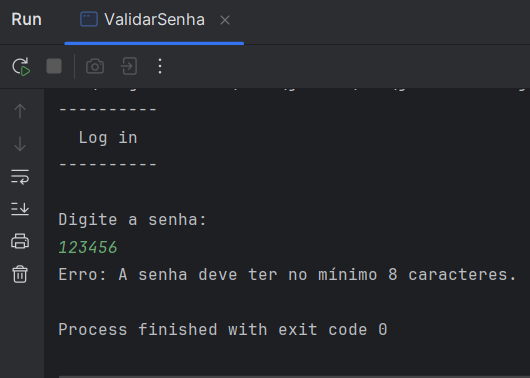Screen dimensions: 530x378
Task: Click the 'Log in' header text in console
Action: tap(108, 138)
